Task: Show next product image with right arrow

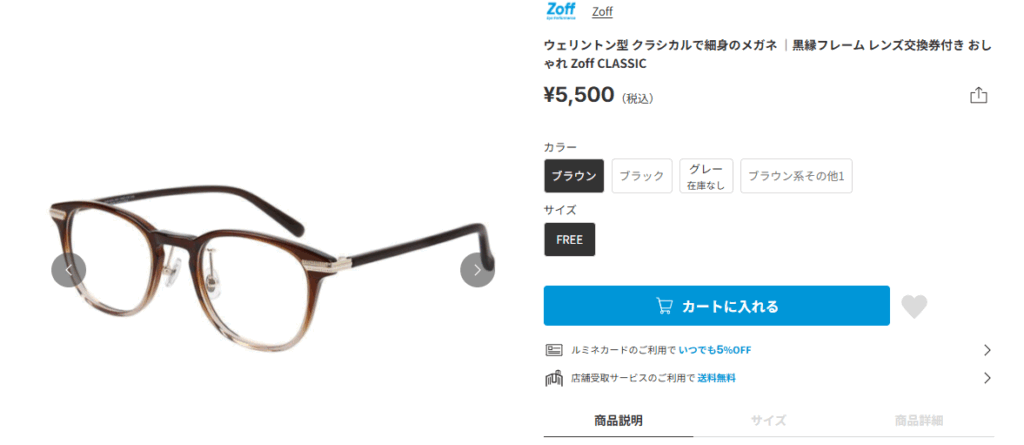Action: tap(477, 270)
